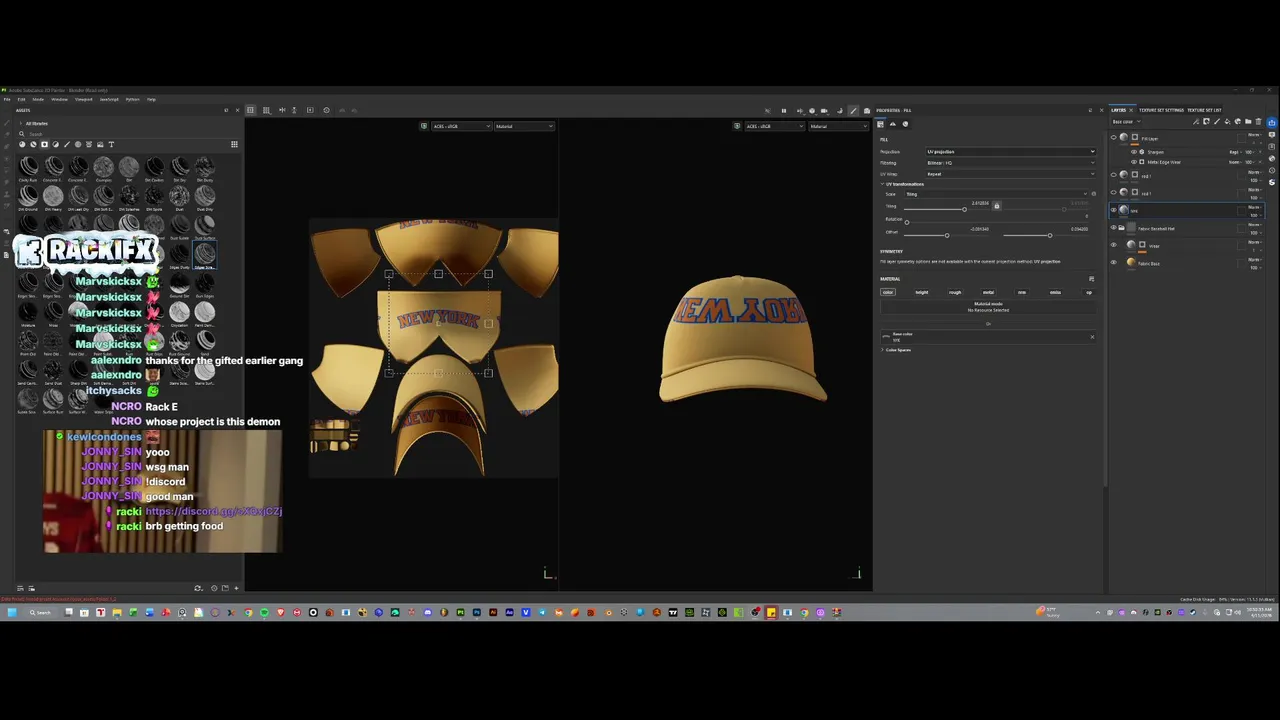Add smart material sphere icon in Layers

[1237, 122]
